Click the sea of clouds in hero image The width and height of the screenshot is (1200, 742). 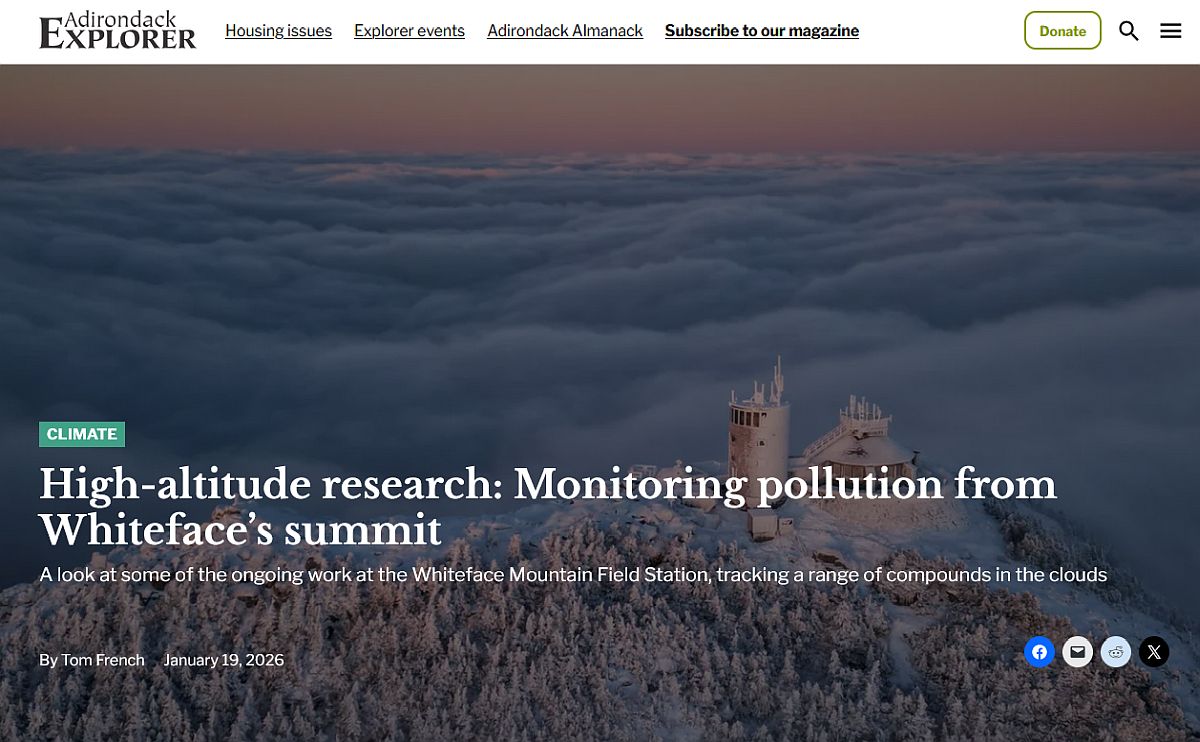[x=500, y=250]
